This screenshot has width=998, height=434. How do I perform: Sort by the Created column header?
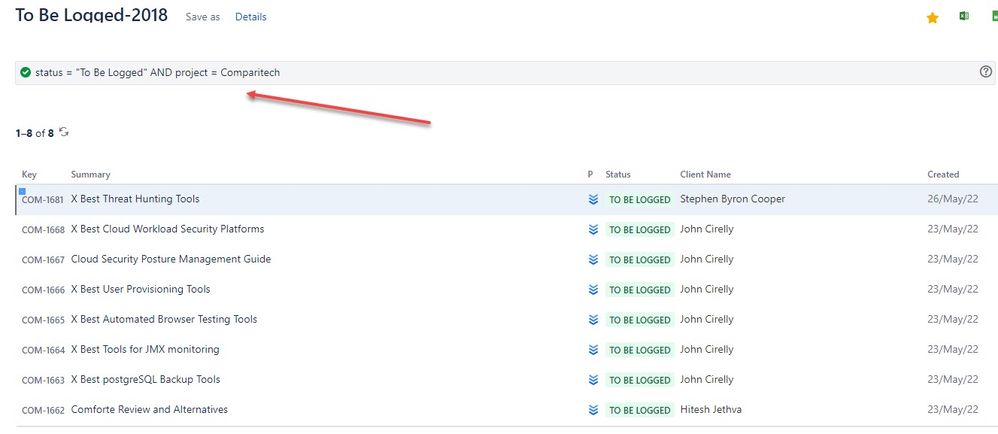(x=943, y=174)
